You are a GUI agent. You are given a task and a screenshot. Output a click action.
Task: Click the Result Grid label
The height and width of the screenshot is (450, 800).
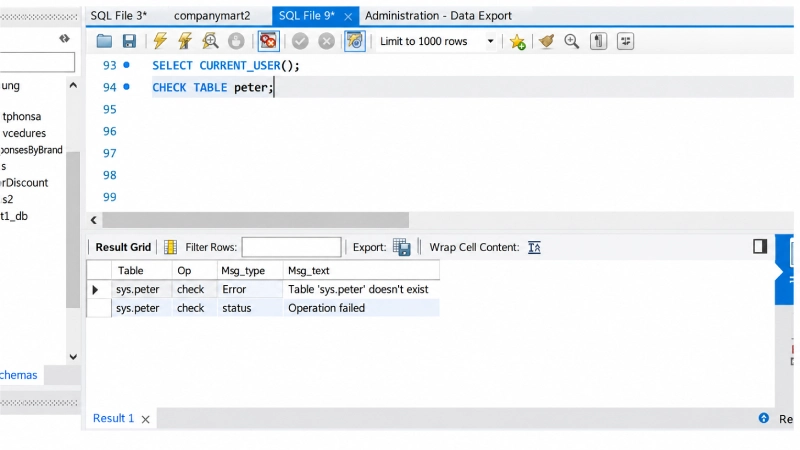pyautogui.click(x=123, y=247)
